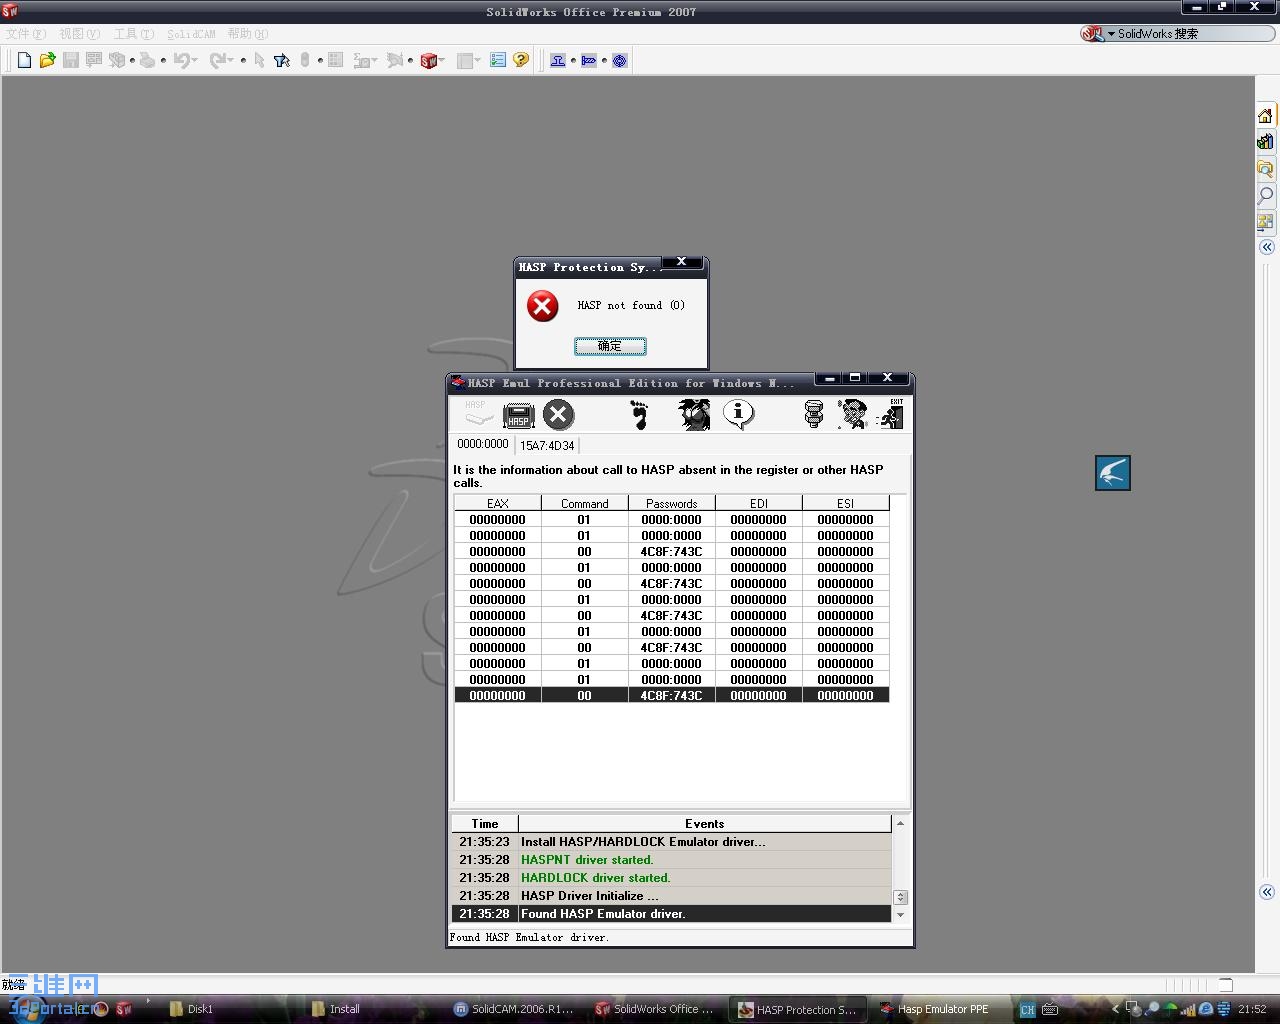1280x1024 pixels.
Task: Click the yellow Help question mark icon
Action: coord(521,61)
